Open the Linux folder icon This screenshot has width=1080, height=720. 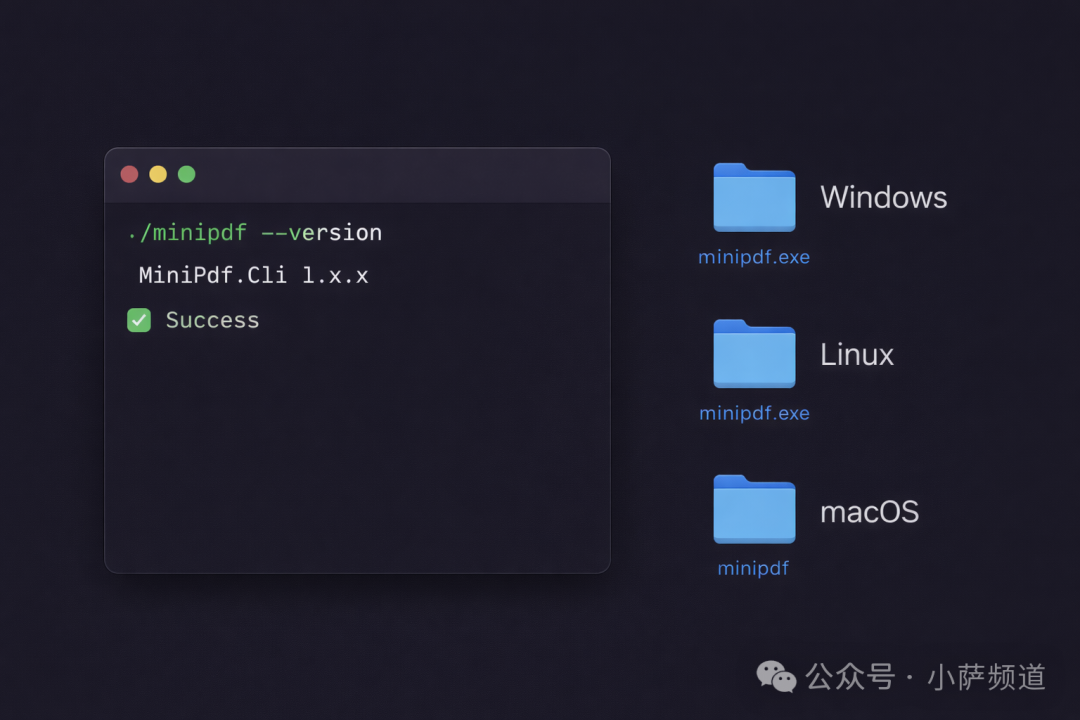(x=754, y=354)
